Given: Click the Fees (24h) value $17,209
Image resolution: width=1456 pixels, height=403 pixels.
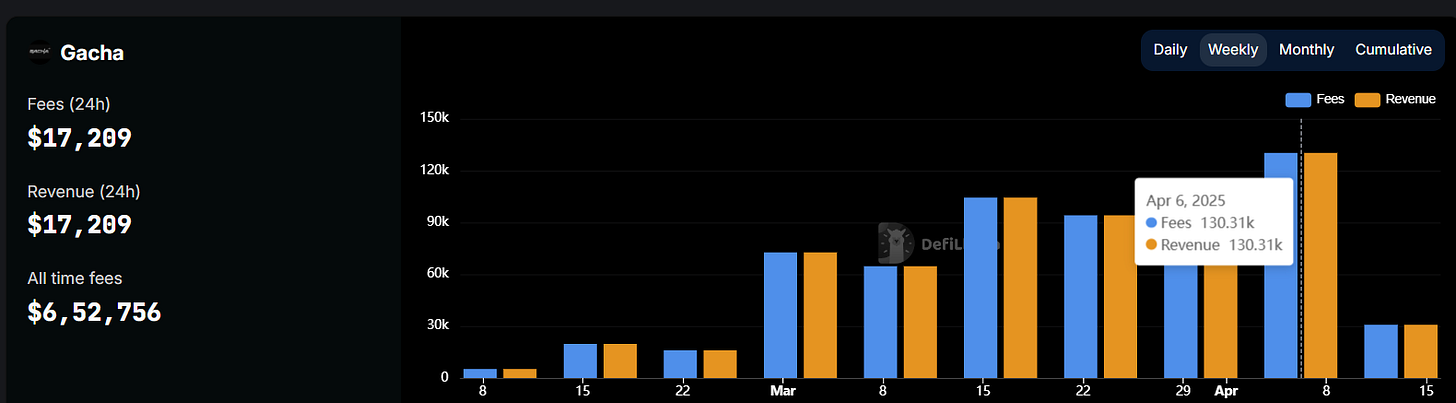Looking at the screenshot, I should pyautogui.click(x=80, y=137).
